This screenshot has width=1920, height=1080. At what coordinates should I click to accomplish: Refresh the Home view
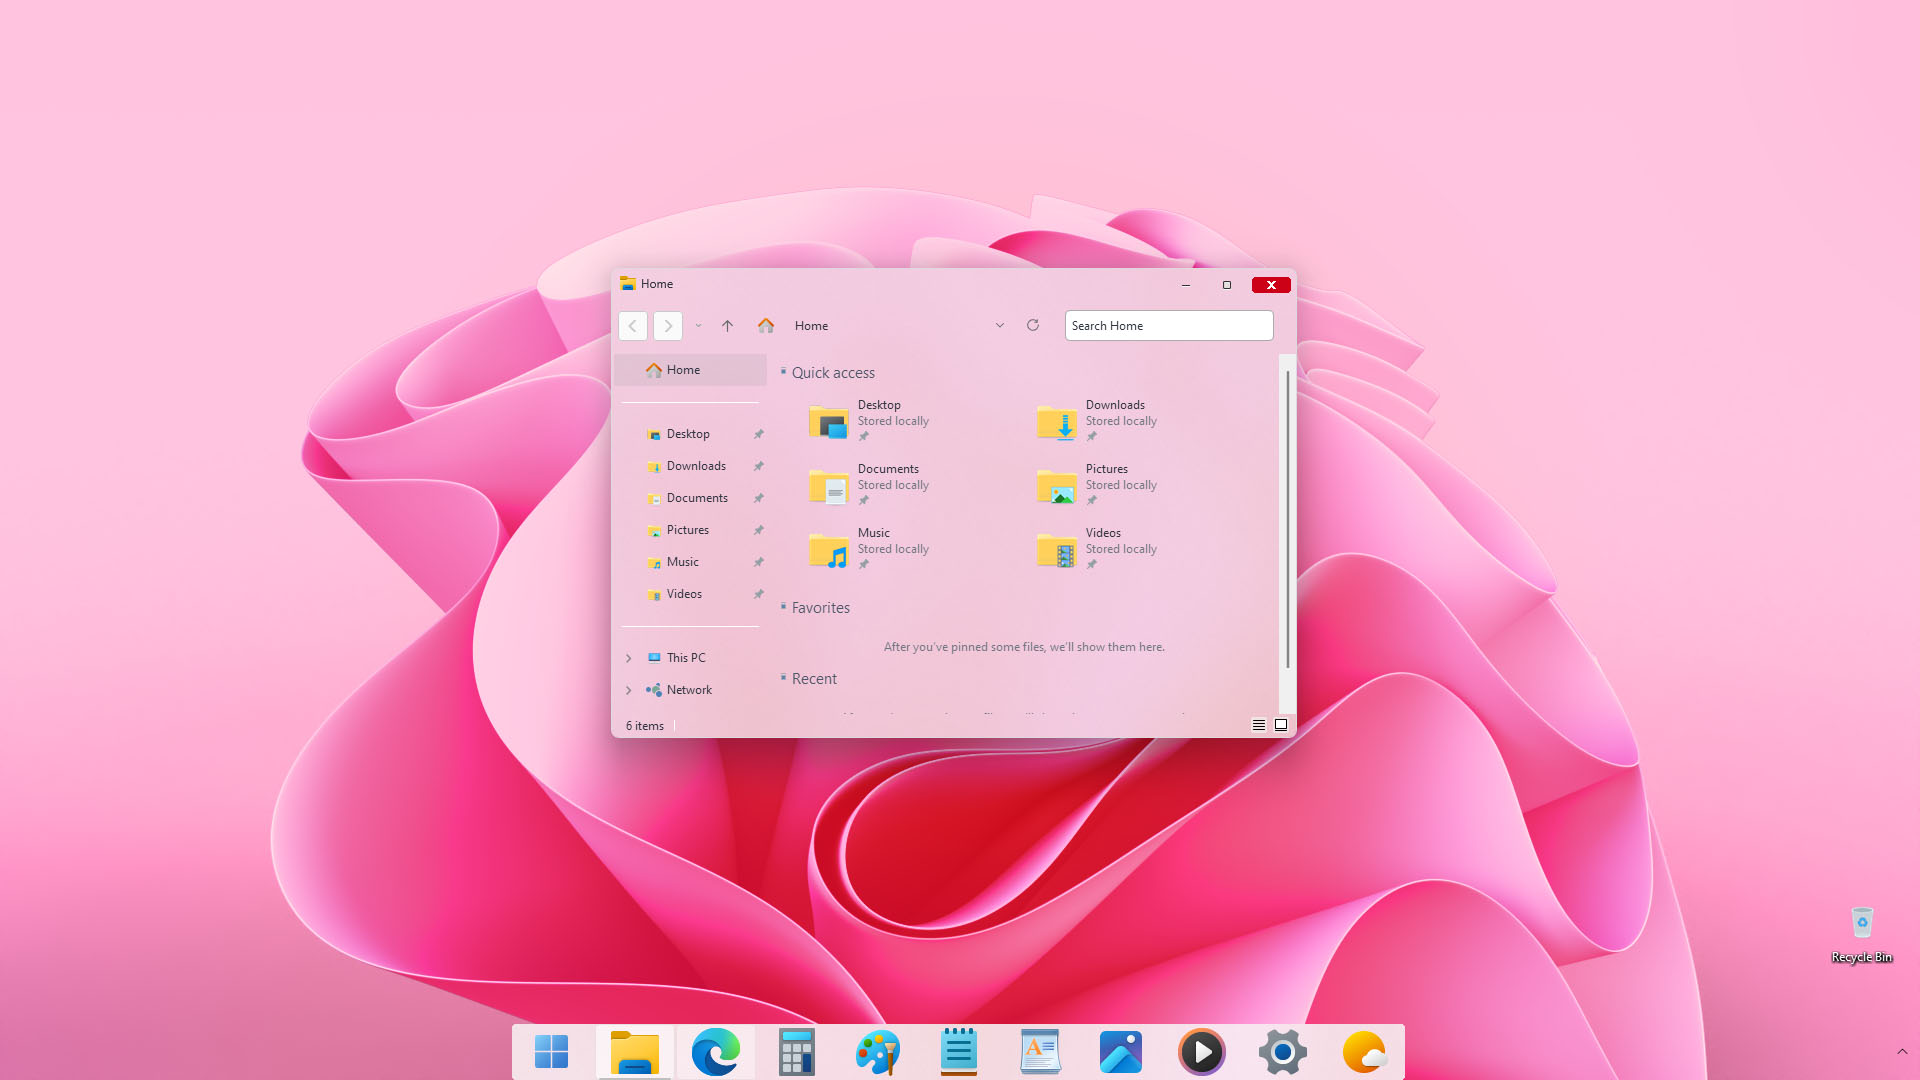click(x=1033, y=325)
